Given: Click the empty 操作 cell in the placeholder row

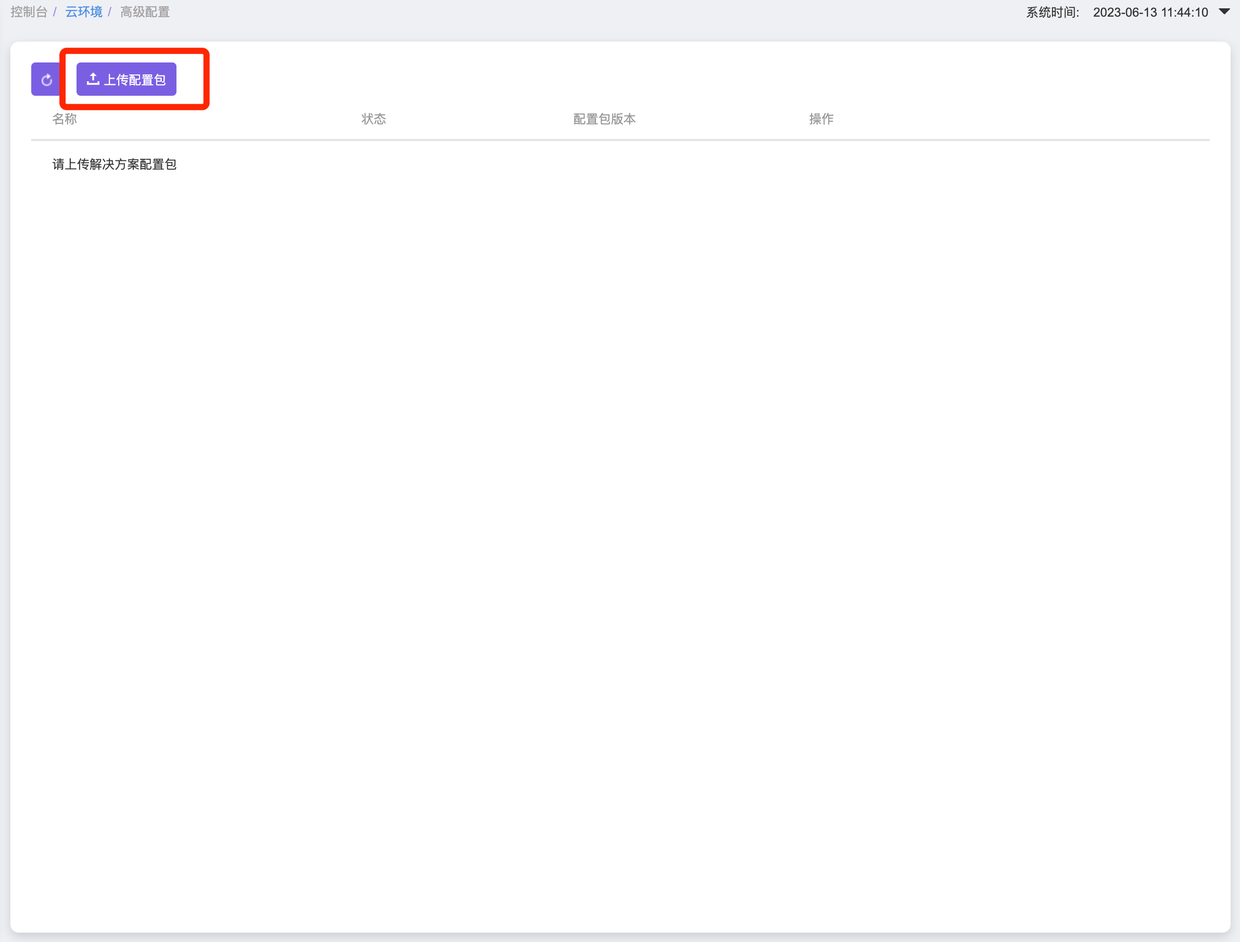Looking at the screenshot, I should [x=821, y=164].
